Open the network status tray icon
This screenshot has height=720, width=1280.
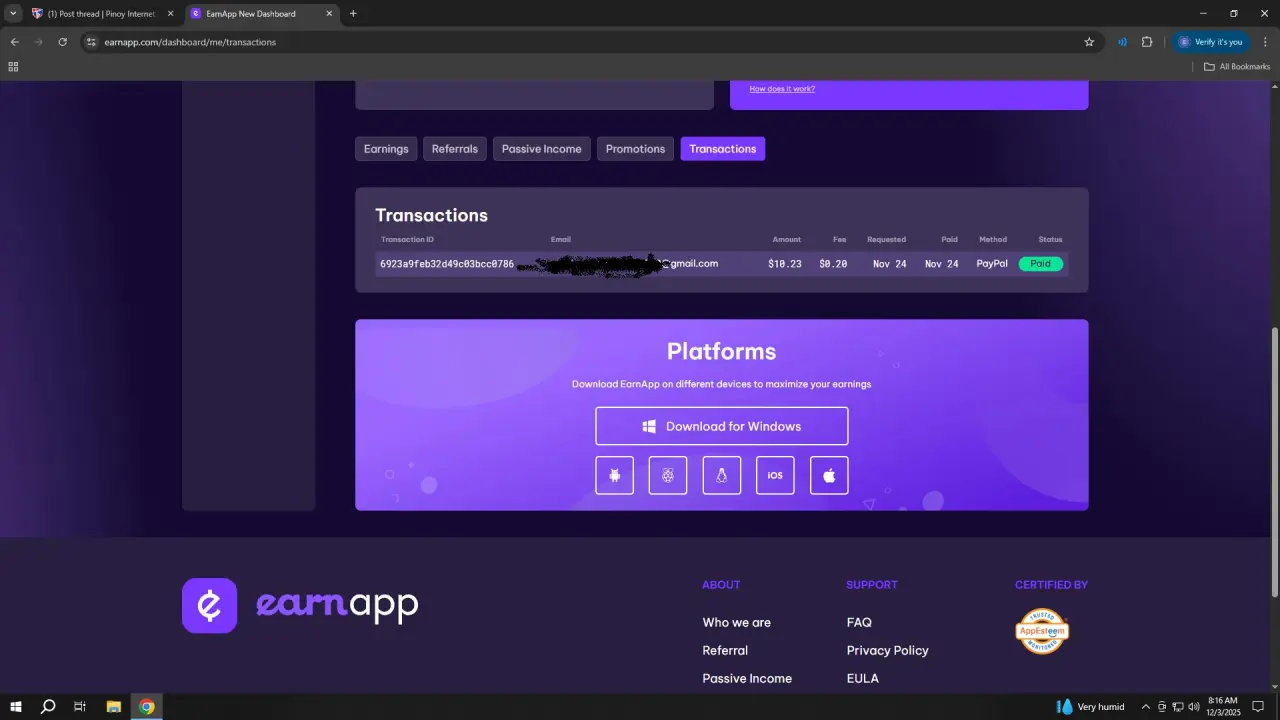pyautogui.click(x=1178, y=707)
